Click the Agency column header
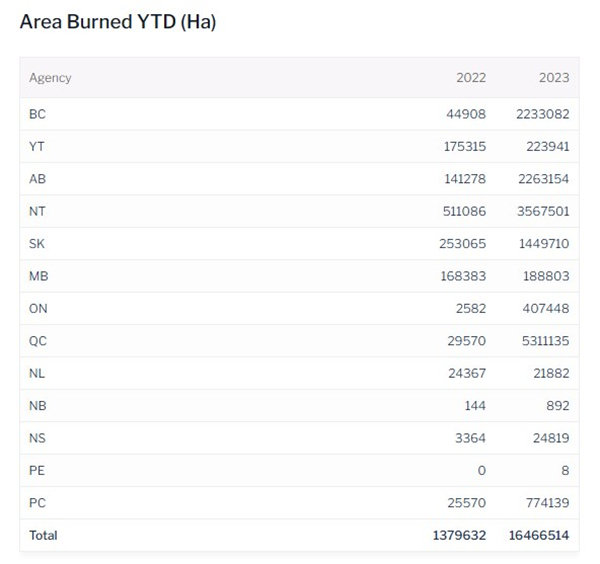This screenshot has height=564, width=600. pyautogui.click(x=50, y=78)
